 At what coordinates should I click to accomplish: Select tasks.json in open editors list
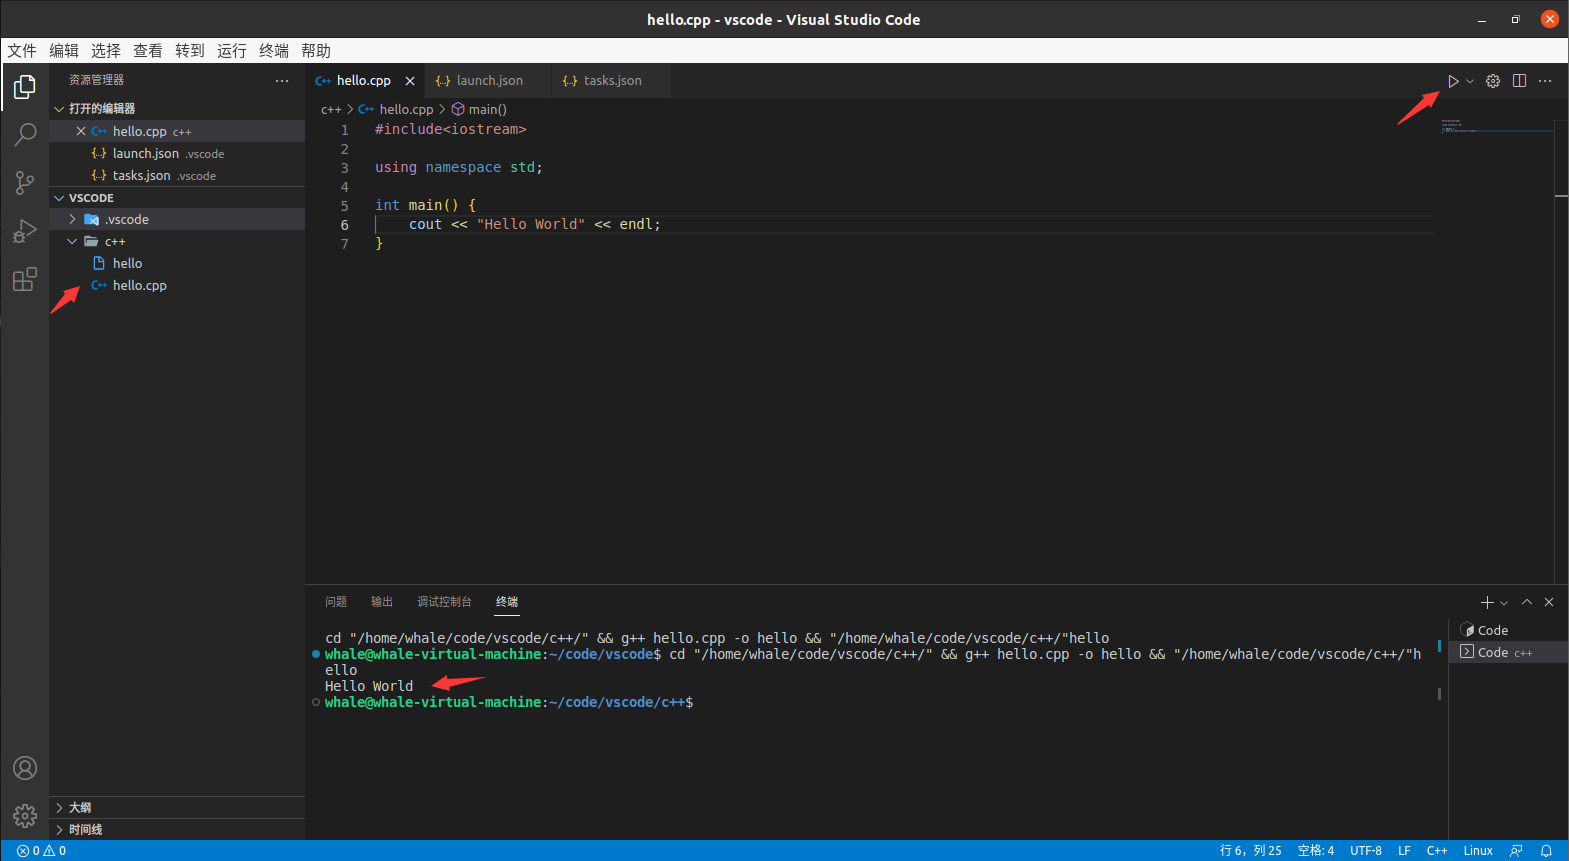click(x=177, y=176)
